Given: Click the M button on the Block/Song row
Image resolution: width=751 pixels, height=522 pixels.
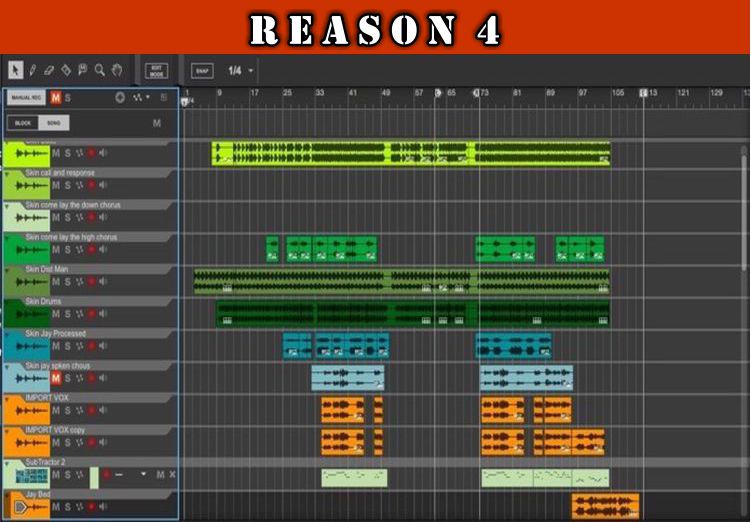Looking at the screenshot, I should 157,123.
